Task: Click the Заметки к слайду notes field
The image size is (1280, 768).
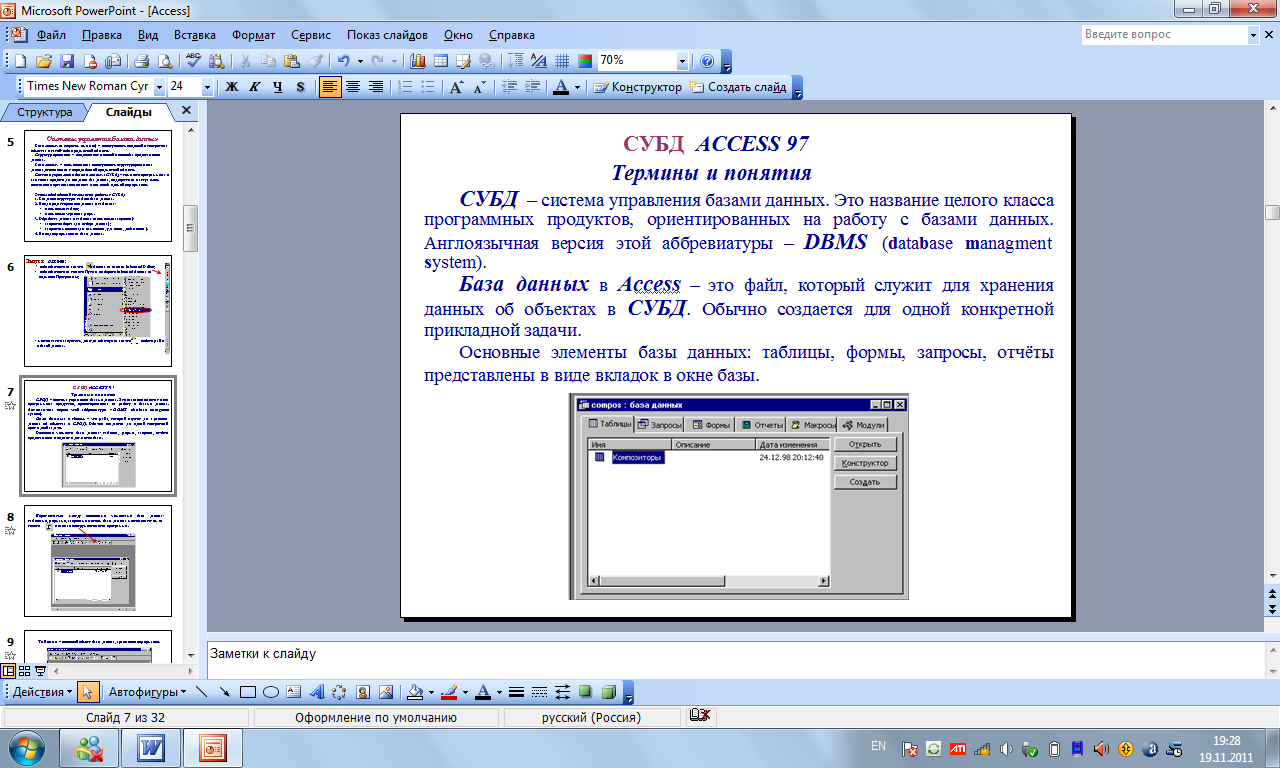Action: click(734, 660)
